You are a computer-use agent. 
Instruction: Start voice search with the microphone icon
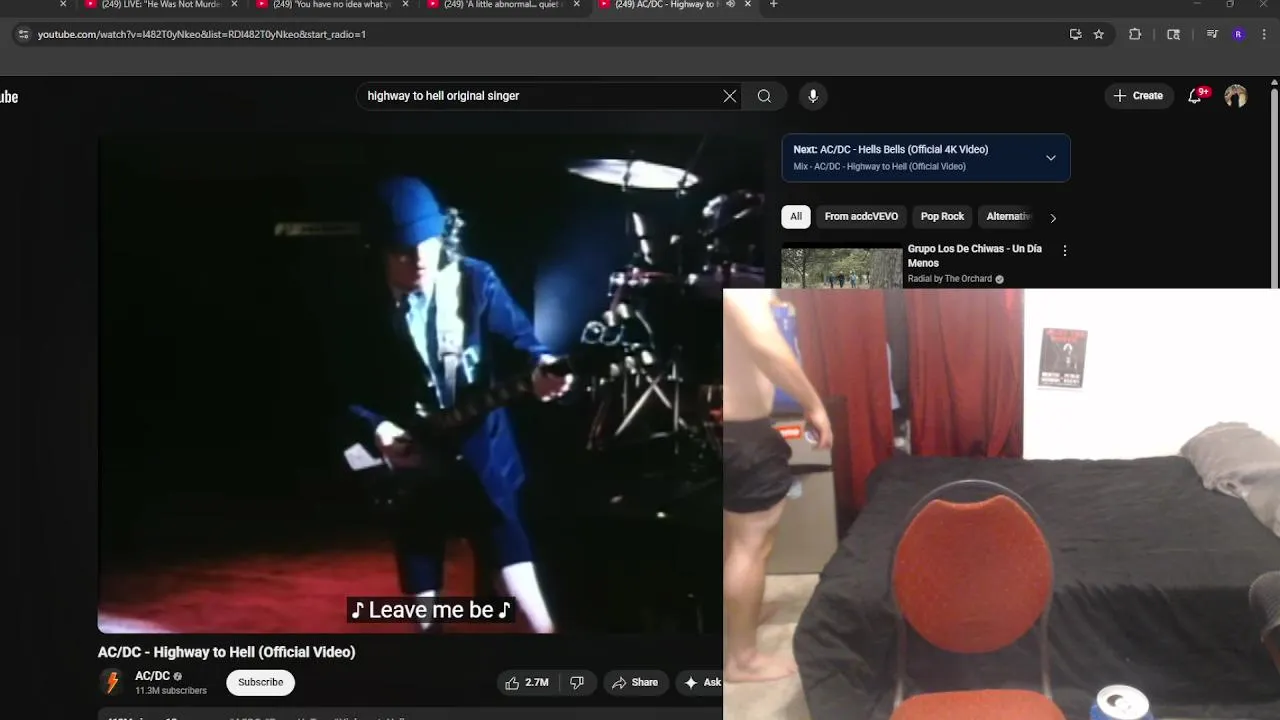pos(813,96)
